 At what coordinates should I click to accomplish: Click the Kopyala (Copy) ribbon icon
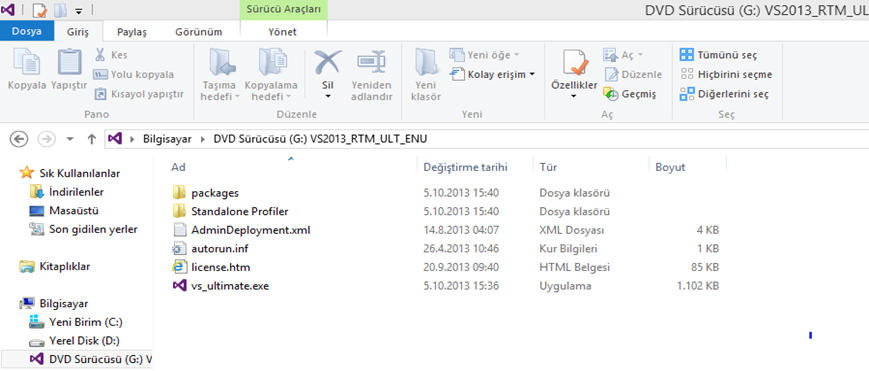click(x=26, y=62)
